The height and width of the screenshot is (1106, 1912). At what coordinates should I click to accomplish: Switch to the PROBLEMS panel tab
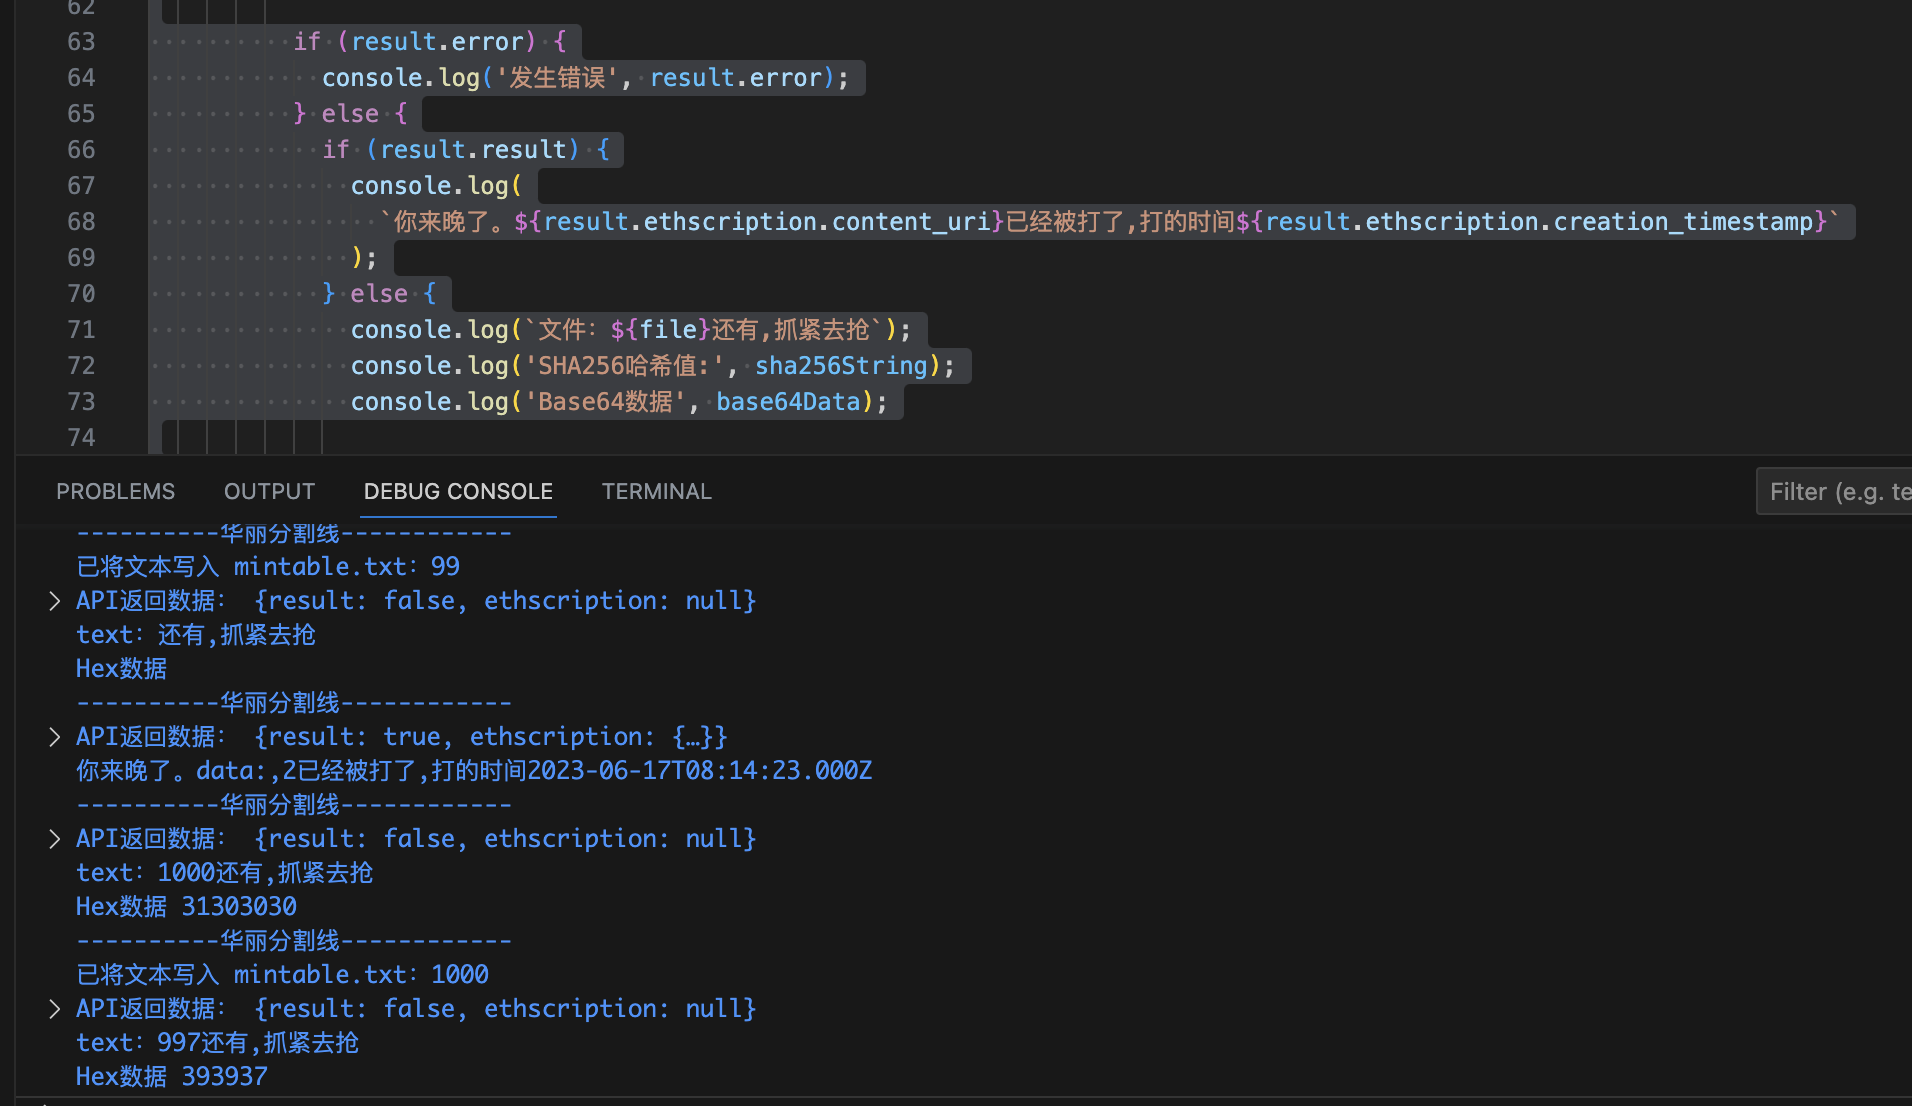[115, 491]
